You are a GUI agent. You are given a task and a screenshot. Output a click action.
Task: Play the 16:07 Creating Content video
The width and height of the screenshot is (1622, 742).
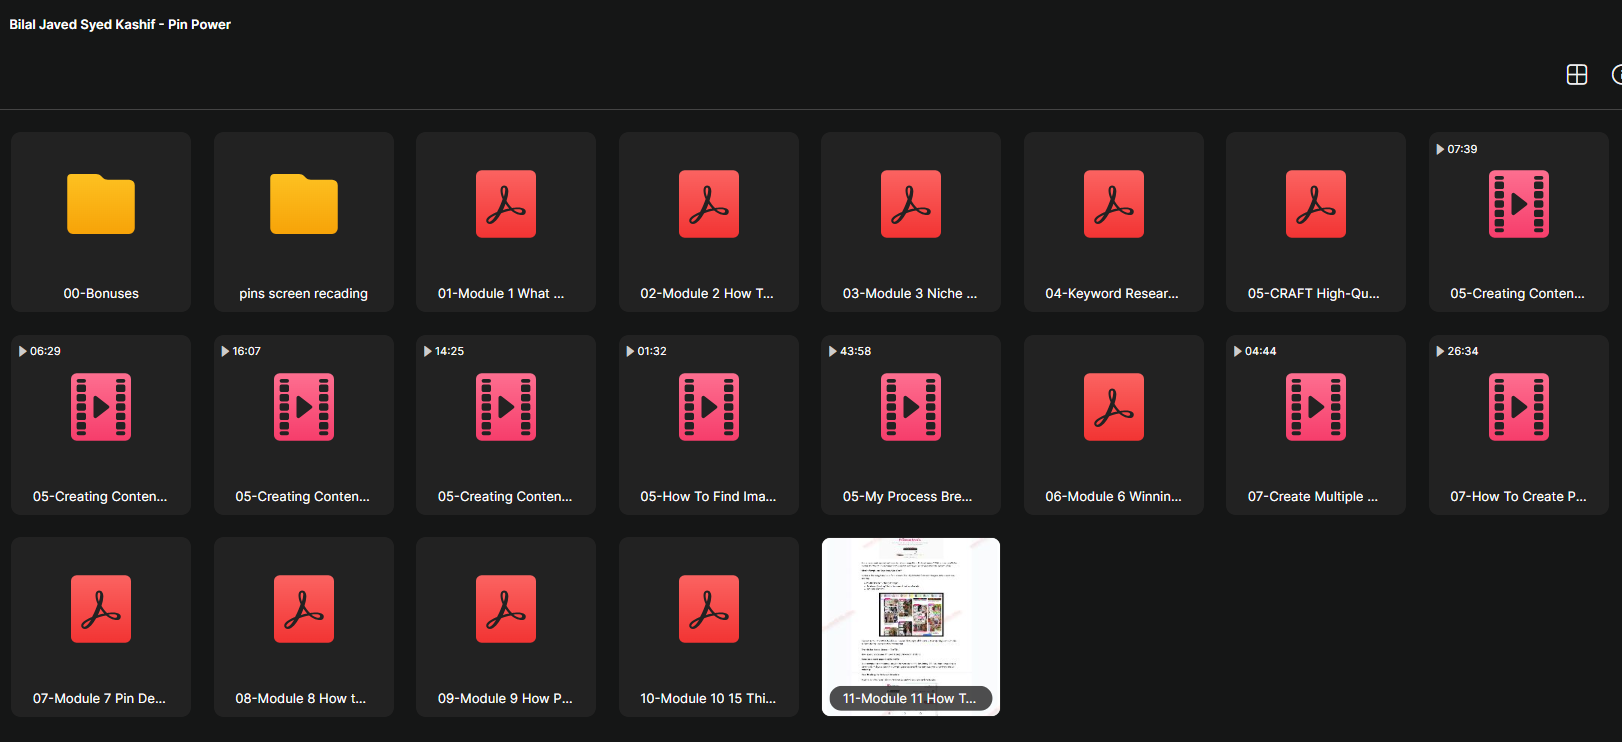pos(304,425)
